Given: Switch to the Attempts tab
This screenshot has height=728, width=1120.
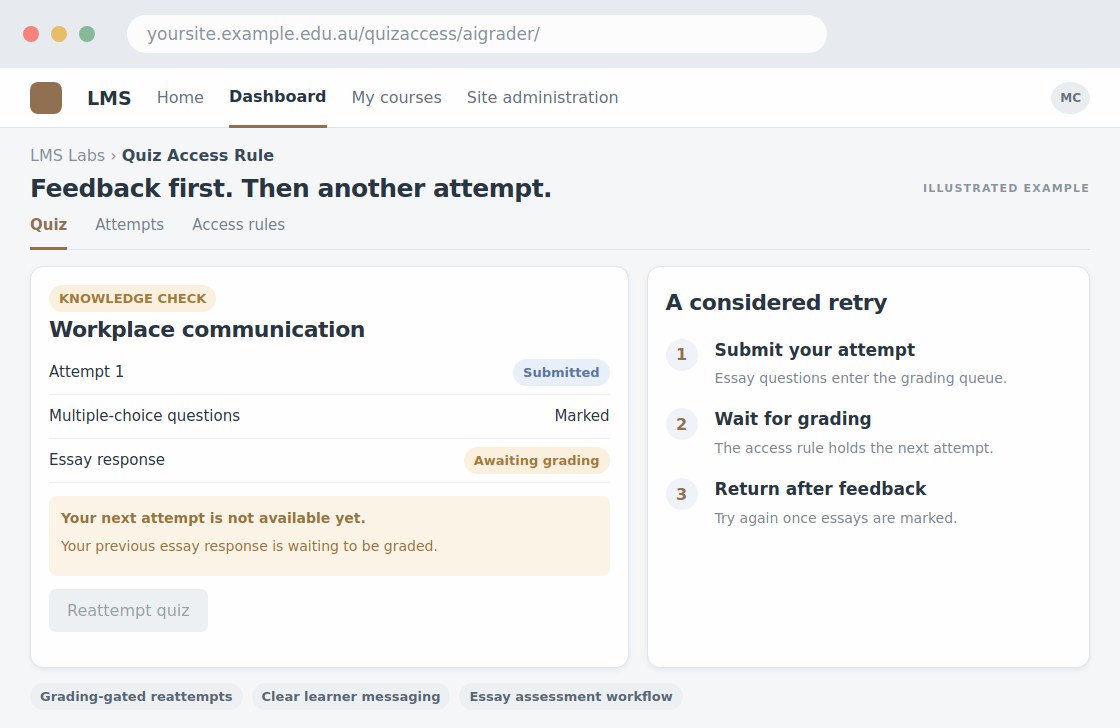Looking at the screenshot, I should (x=129, y=224).
